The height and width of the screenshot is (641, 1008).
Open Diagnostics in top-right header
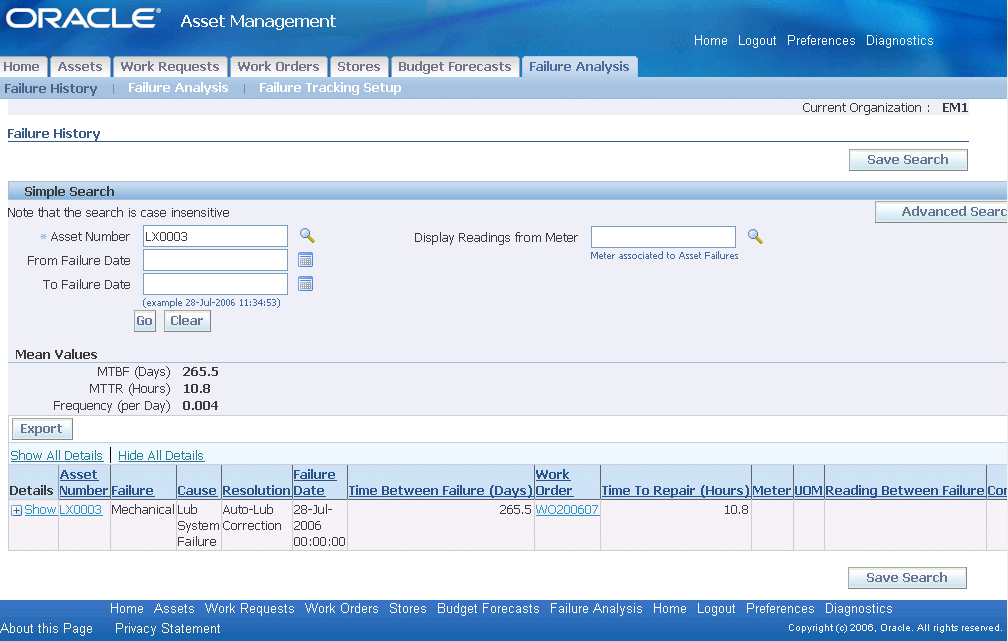pos(899,41)
